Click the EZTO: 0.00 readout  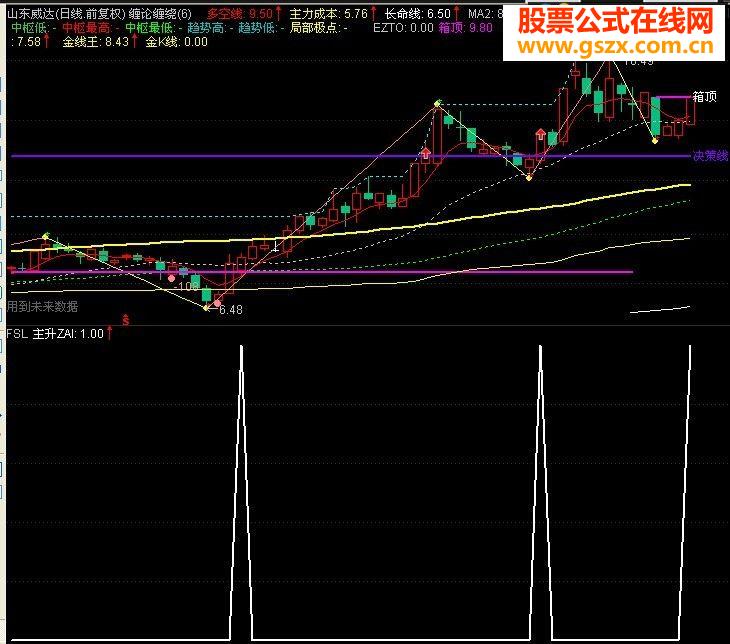(403, 28)
